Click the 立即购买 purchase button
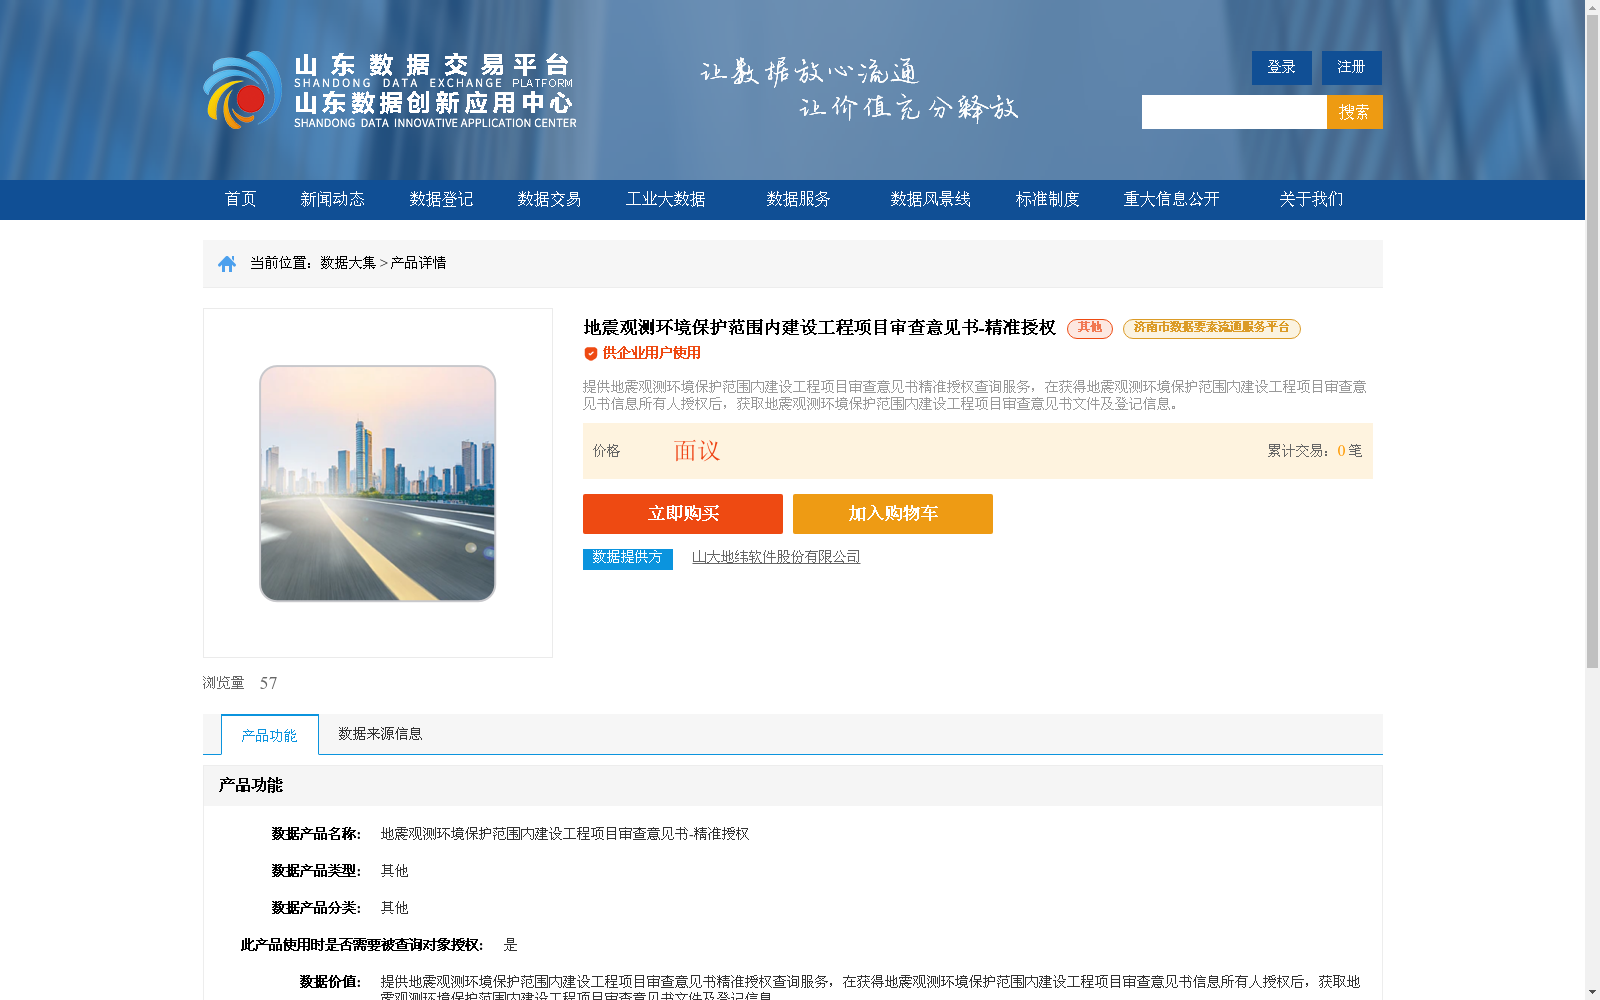1600x1000 pixels. [x=683, y=513]
